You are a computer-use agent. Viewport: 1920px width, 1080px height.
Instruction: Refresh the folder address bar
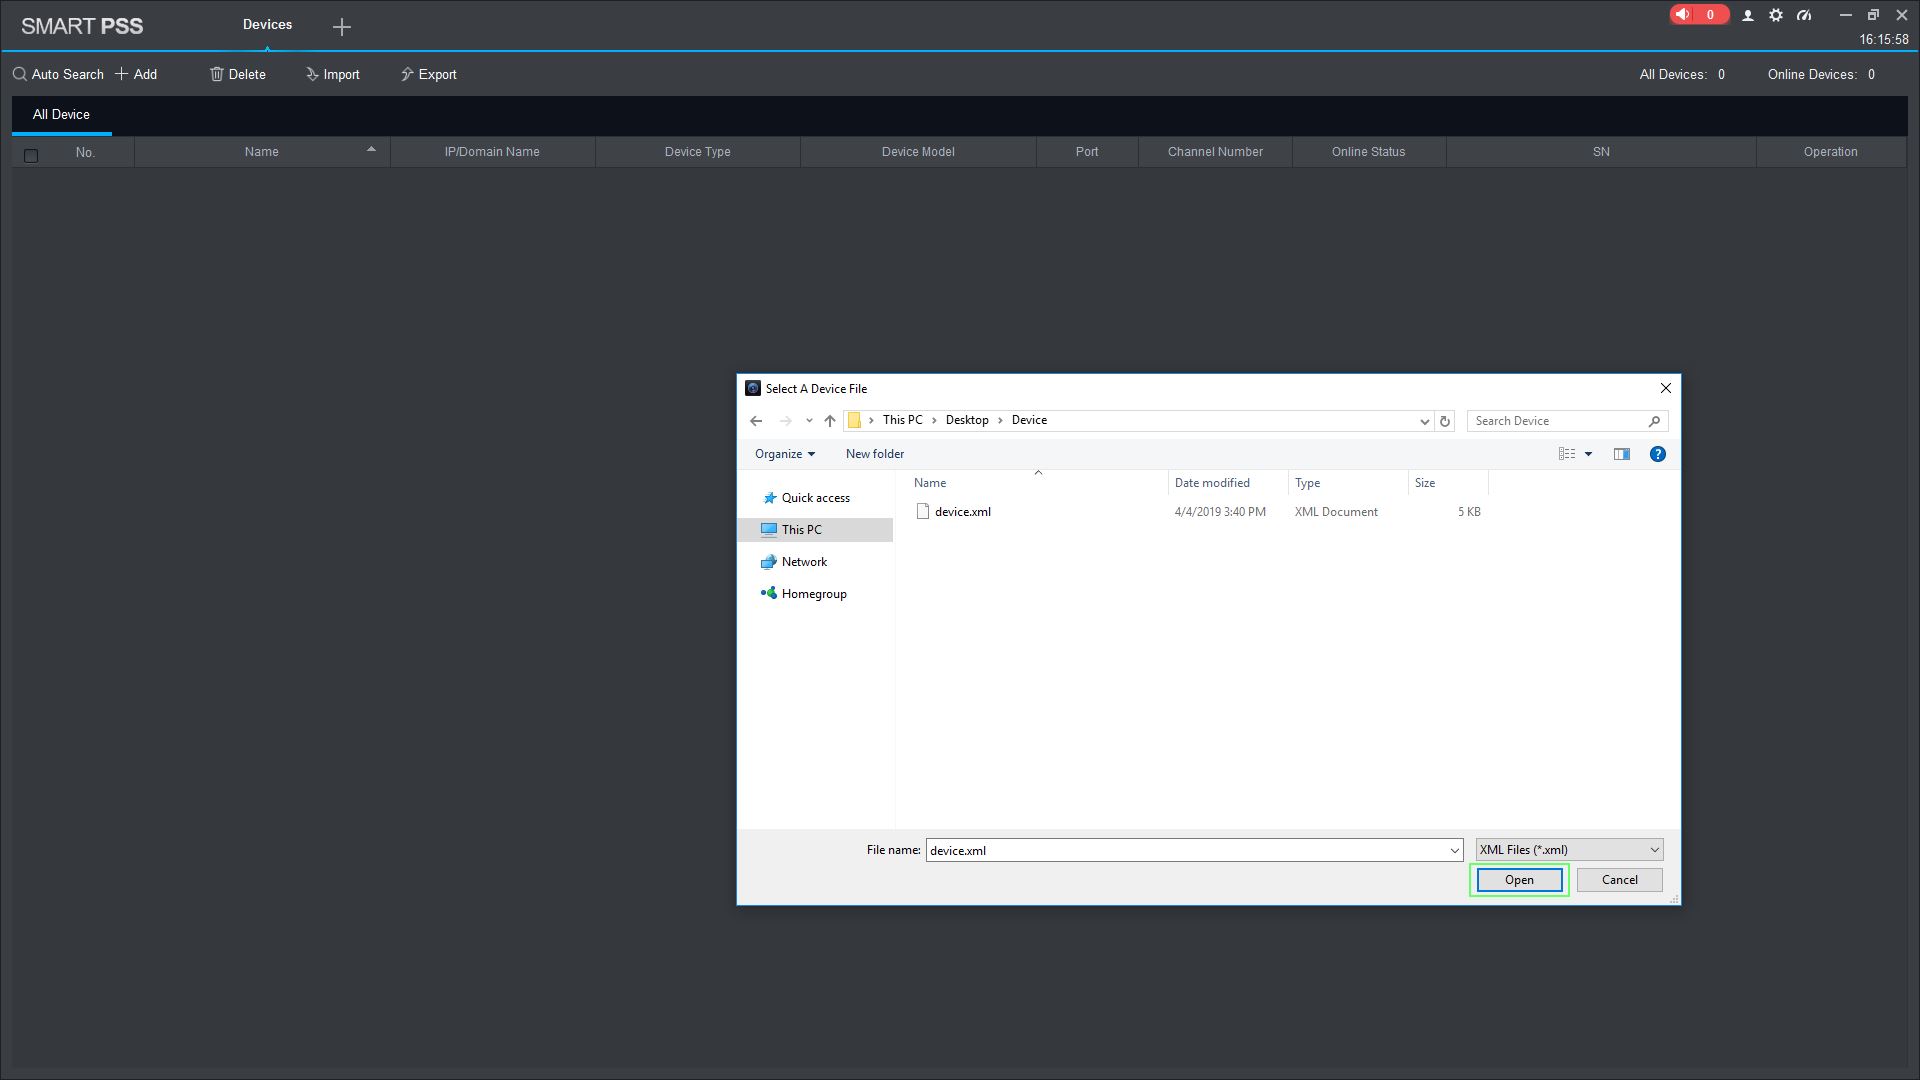click(1444, 421)
